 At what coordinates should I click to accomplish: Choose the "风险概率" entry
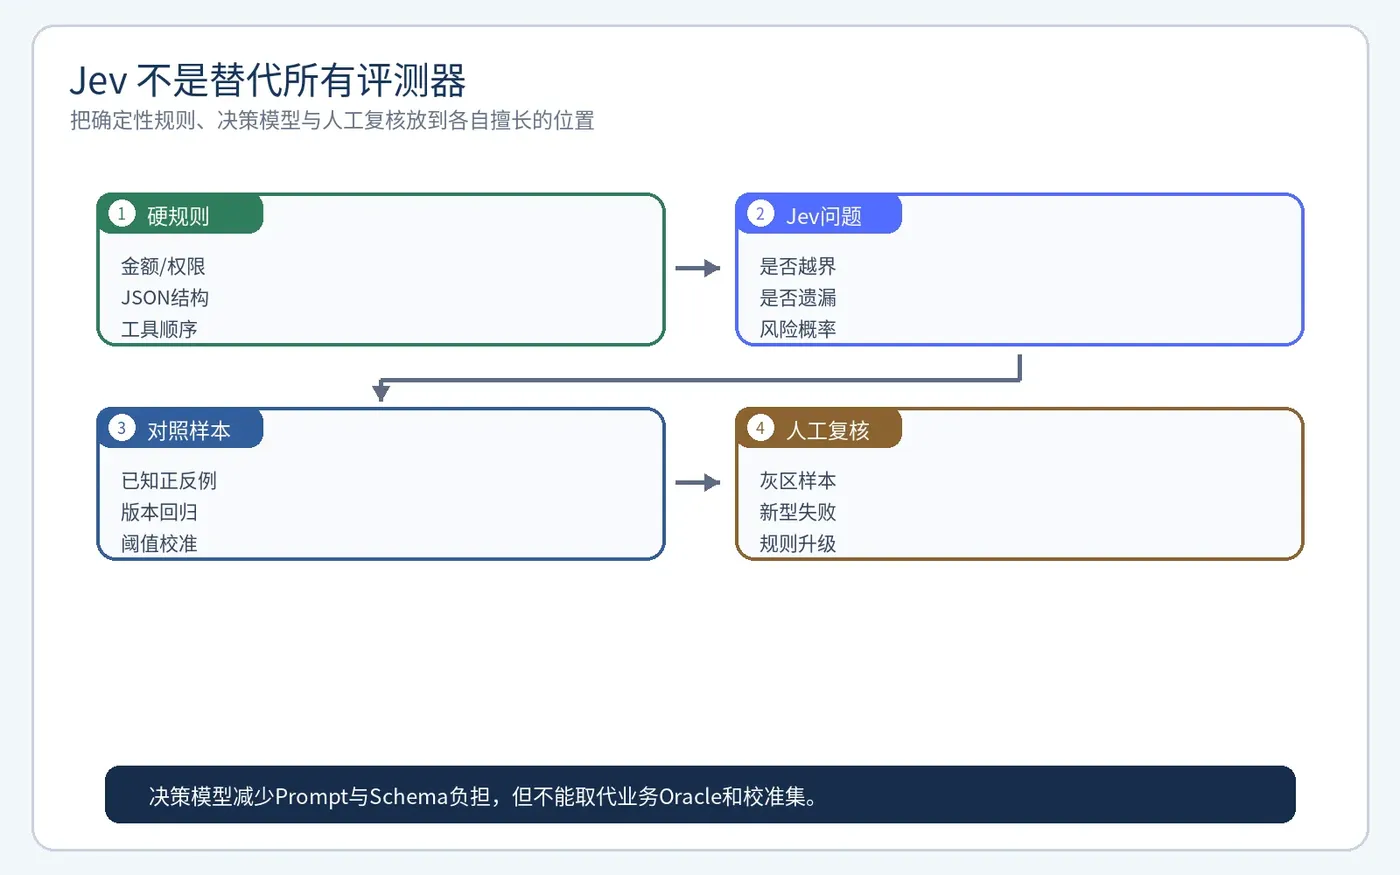[798, 329]
